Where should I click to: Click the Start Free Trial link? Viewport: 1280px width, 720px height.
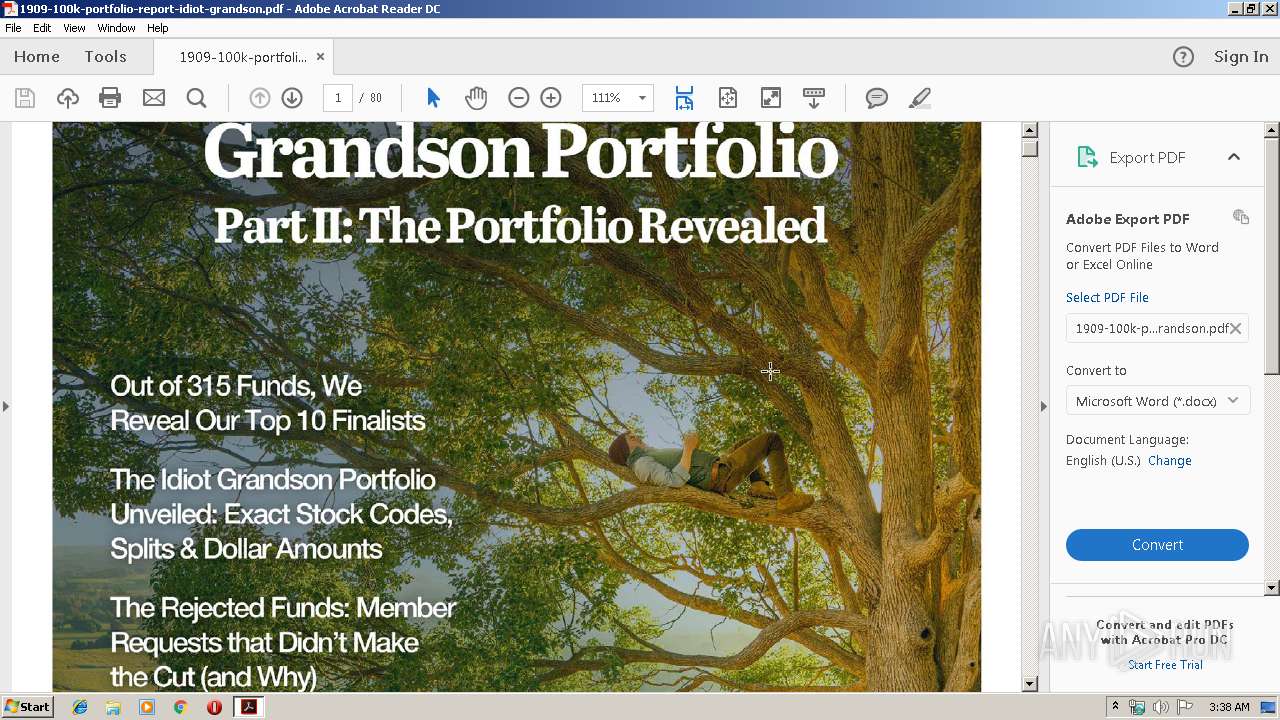tap(1165, 665)
